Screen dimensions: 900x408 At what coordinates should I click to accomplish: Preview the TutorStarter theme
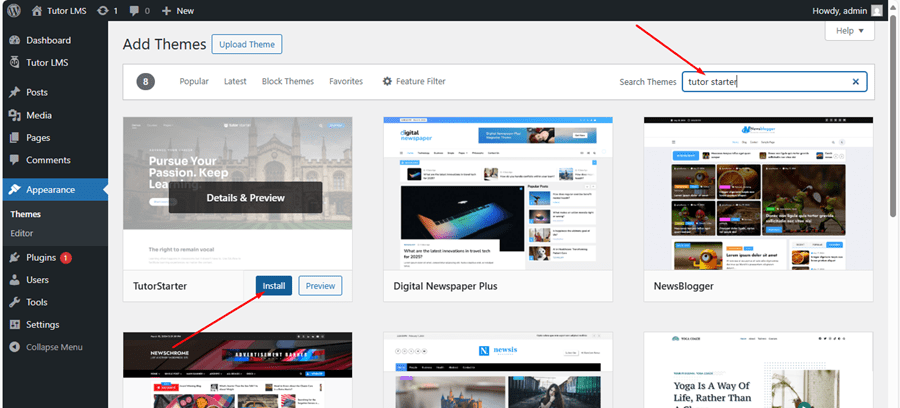click(x=320, y=286)
